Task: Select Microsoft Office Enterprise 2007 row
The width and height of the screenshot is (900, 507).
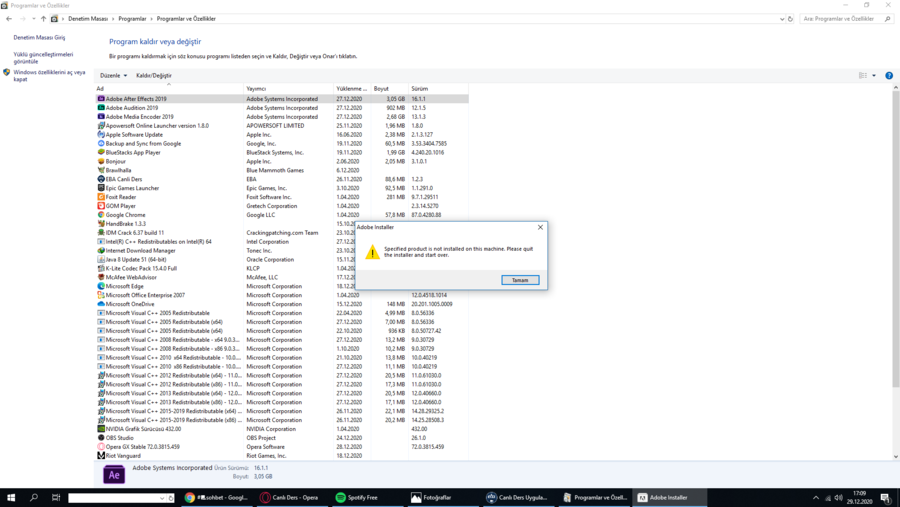Action: pyautogui.click(x=281, y=295)
